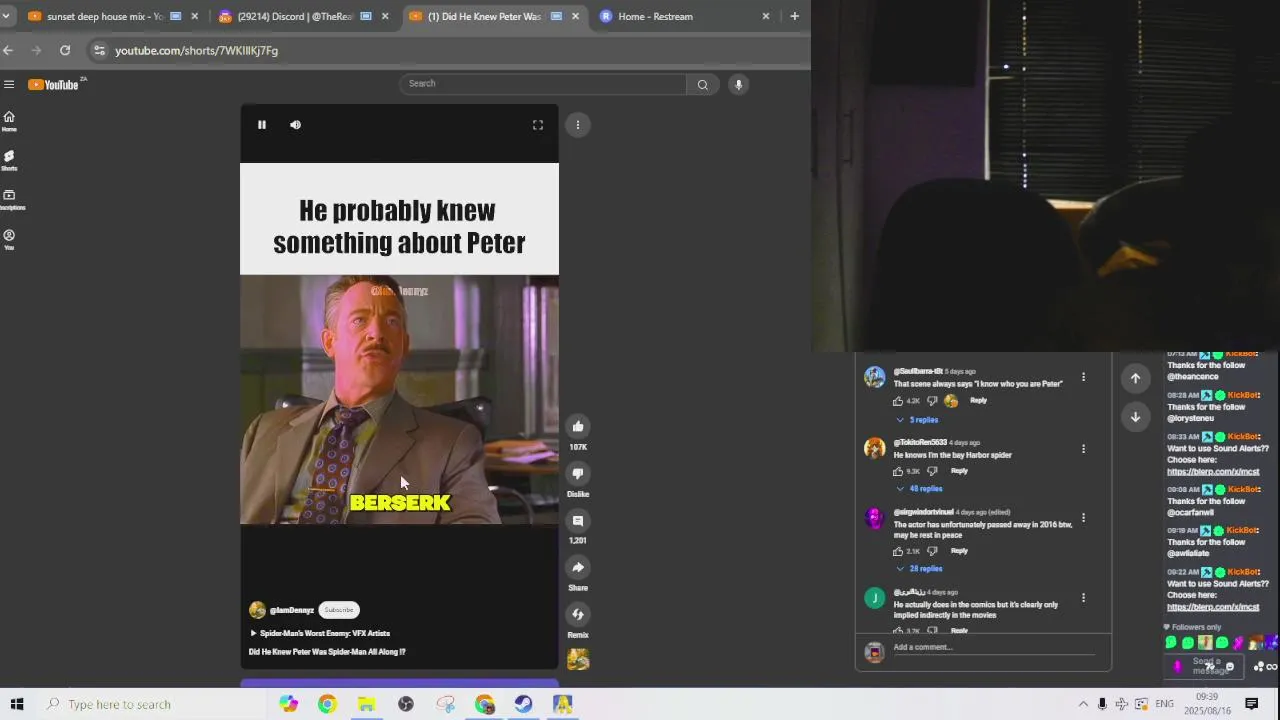Dislike the Short
This screenshot has height=720, width=1280.
[578, 474]
